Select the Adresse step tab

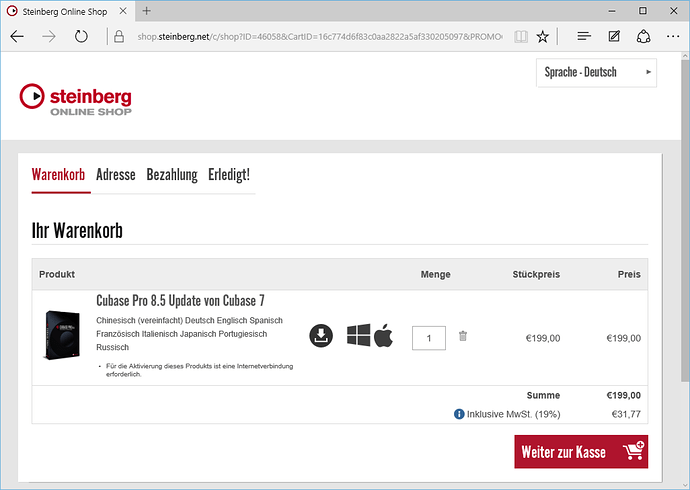coord(116,175)
